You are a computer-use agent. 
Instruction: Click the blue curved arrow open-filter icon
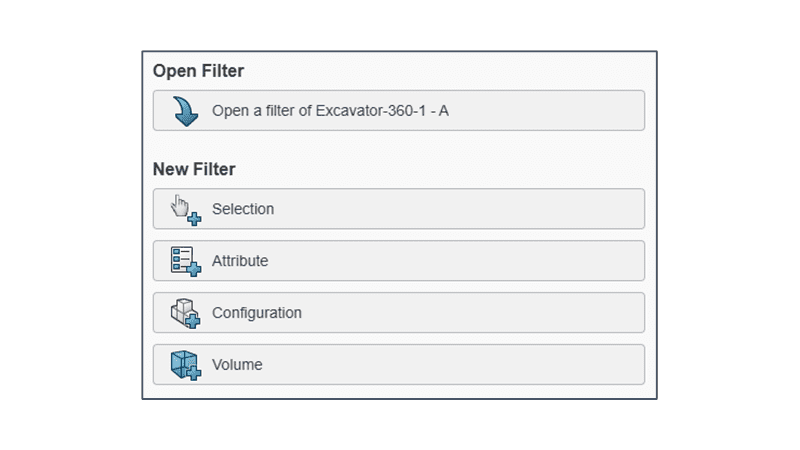click(186, 111)
